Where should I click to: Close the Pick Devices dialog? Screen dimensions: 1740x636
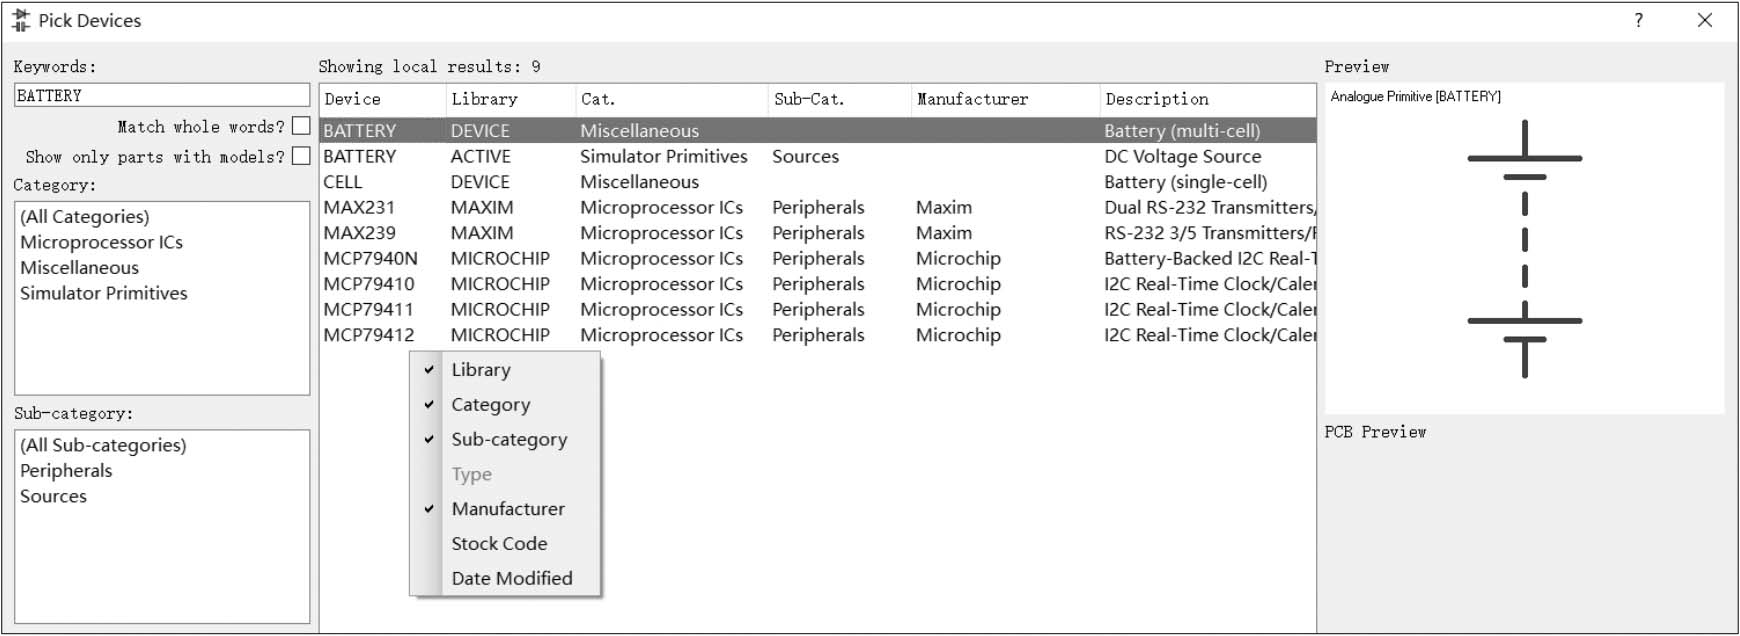(x=1705, y=21)
